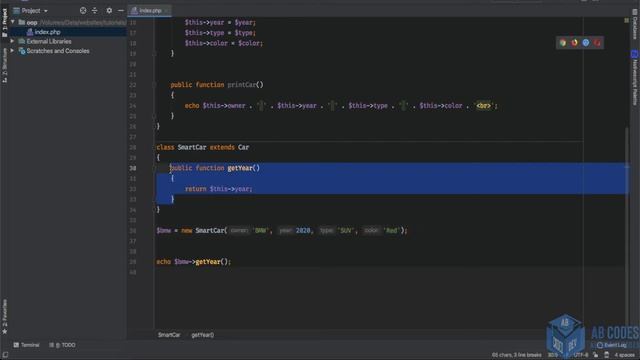Click getYear() in the breadcrumb bar

(x=202, y=335)
